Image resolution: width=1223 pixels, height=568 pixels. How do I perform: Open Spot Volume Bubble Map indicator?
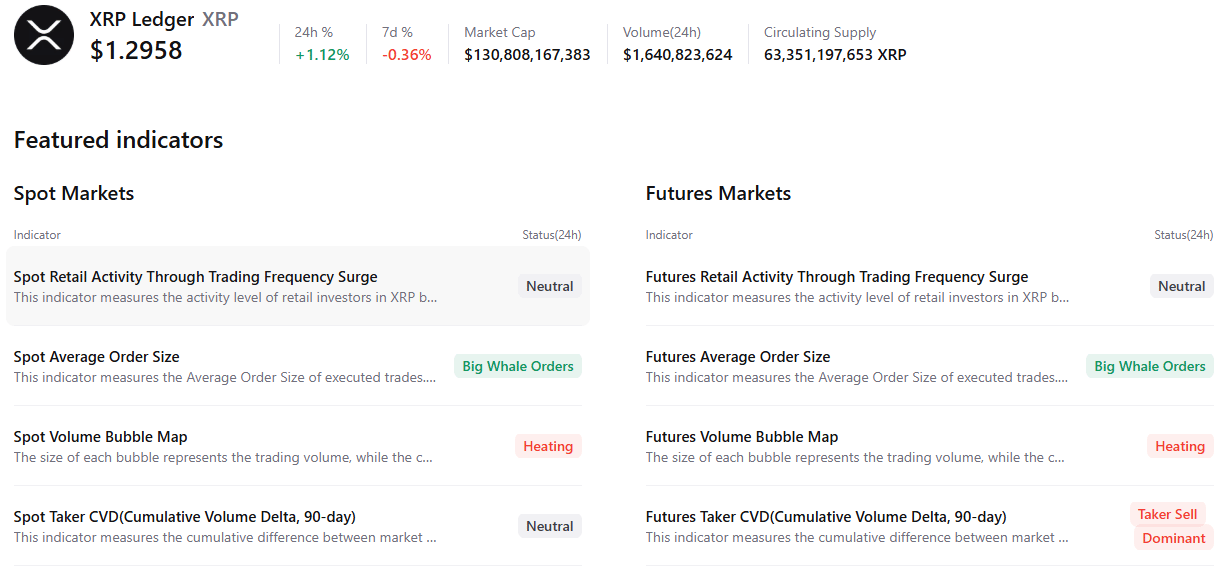298,446
